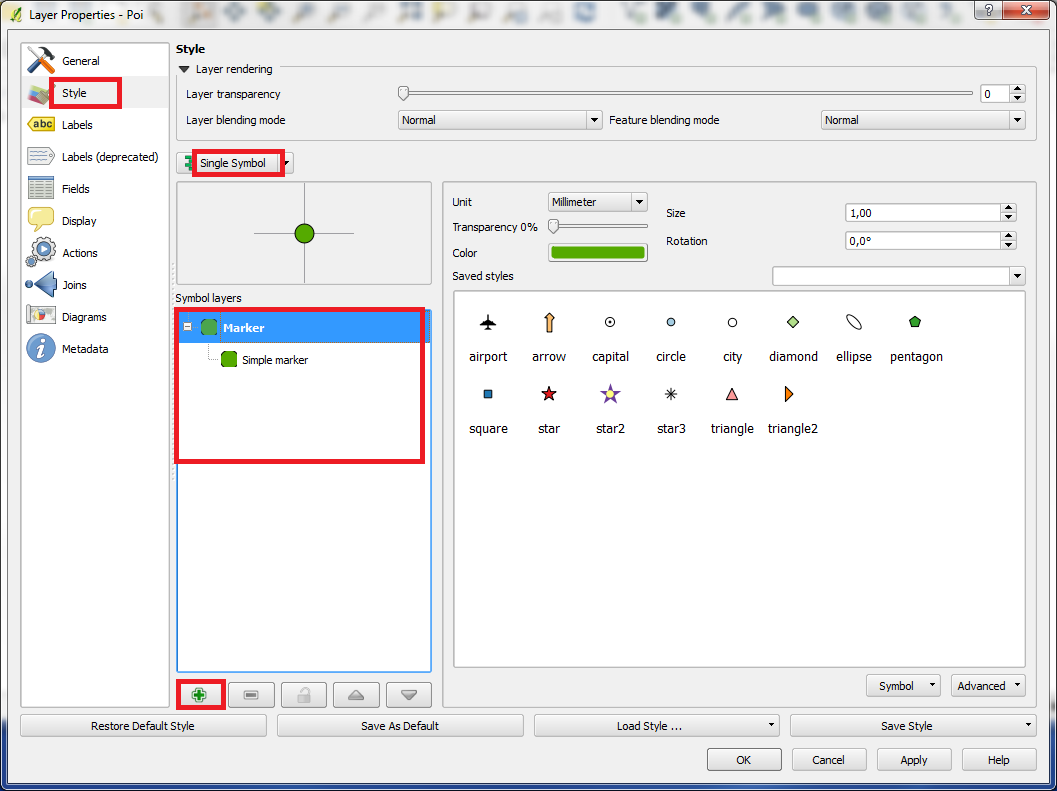The height and width of the screenshot is (791, 1057).
Task: Pick the ellipse marker symbol
Action: (854, 322)
